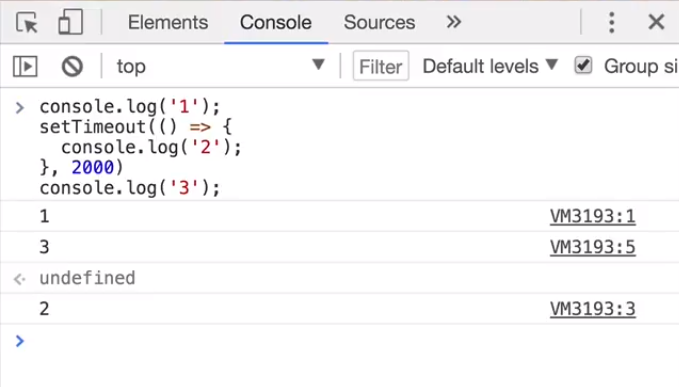Viewport: 679px width, 387px height.
Task: Close the DevTools panel
Action: pyautogui.click(x=656, y=22)
